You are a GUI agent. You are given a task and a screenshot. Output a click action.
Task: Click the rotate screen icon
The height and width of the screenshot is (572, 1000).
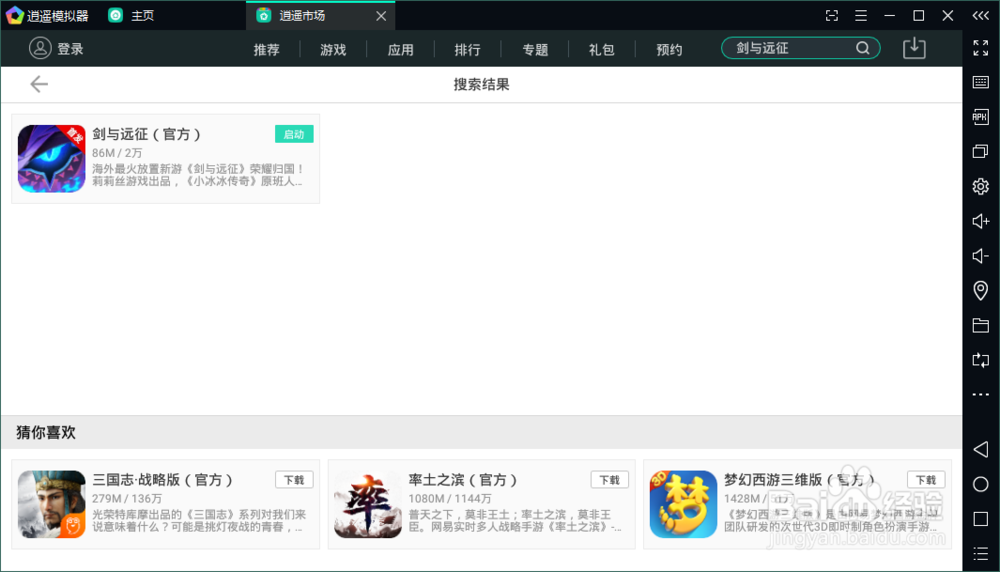pyautogui.click(x=980, y=360)
